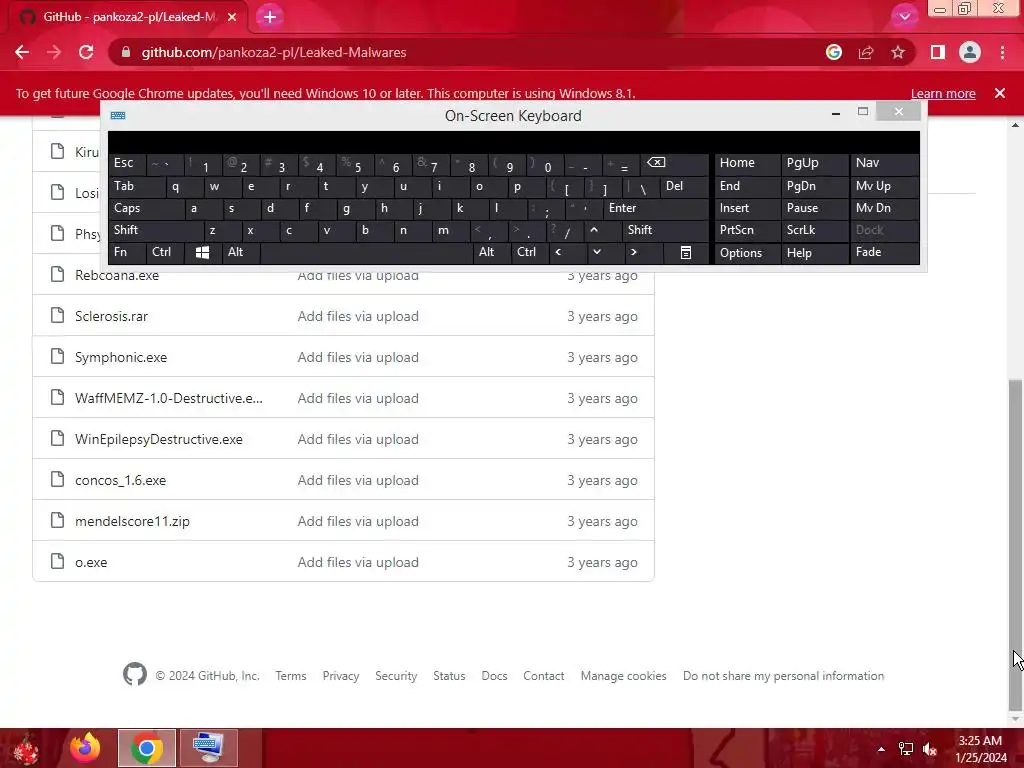
Task: Click the page vertical scrollbar thumb
Action: pyautogui.click(x=1015, y=545)
